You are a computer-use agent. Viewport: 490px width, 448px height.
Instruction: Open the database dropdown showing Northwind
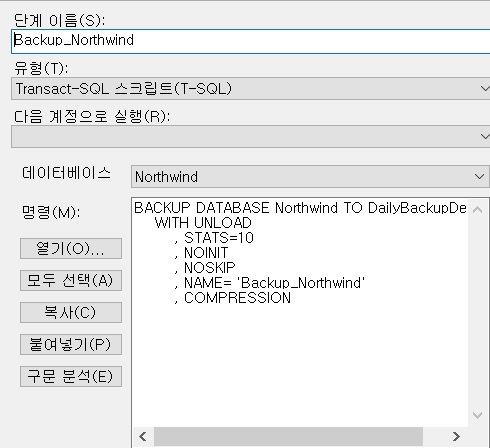pos(310,176)
